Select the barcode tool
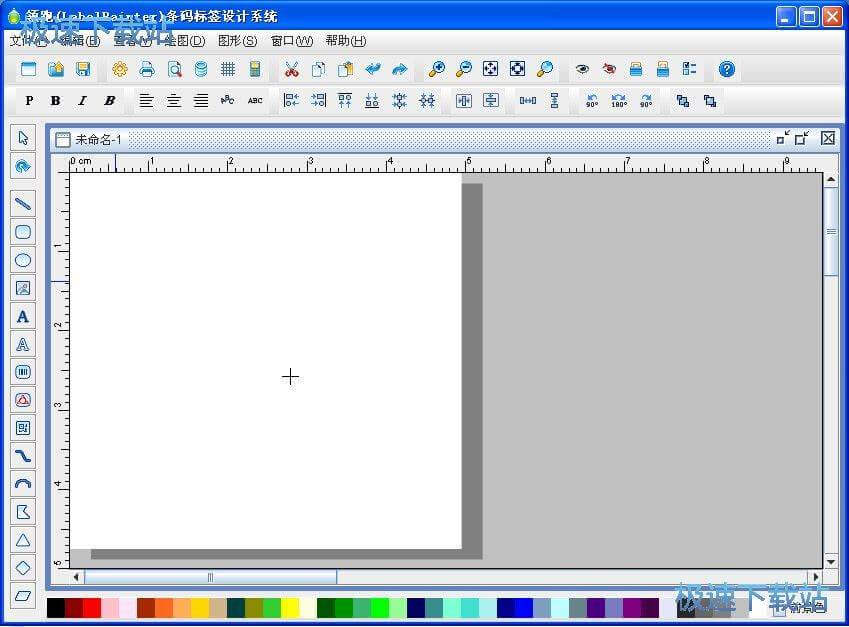849x627 pixels. [x=23, y=372]
